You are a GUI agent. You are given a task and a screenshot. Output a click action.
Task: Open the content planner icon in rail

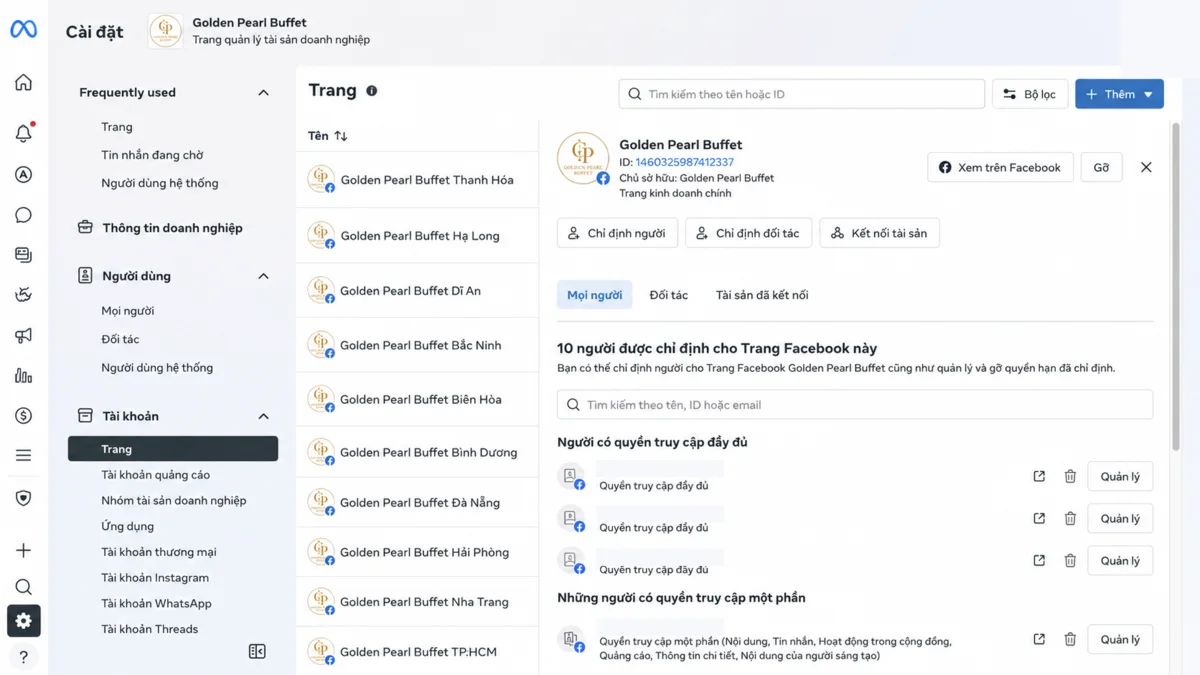(24, 255)
